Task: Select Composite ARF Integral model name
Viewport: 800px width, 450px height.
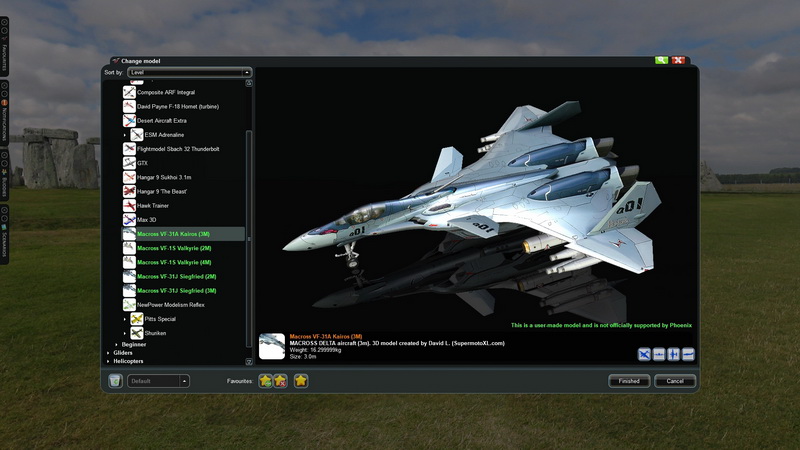Action: pos(166,93)
